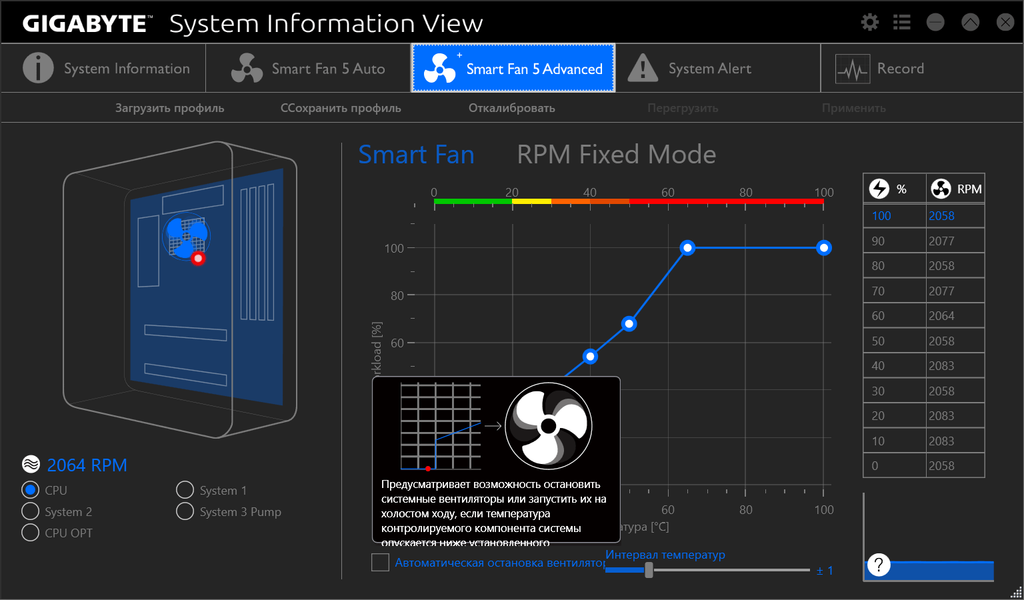The image size is (1024, 600).
Task: Click the question mark help icon
Action: [x=879, y=565]
